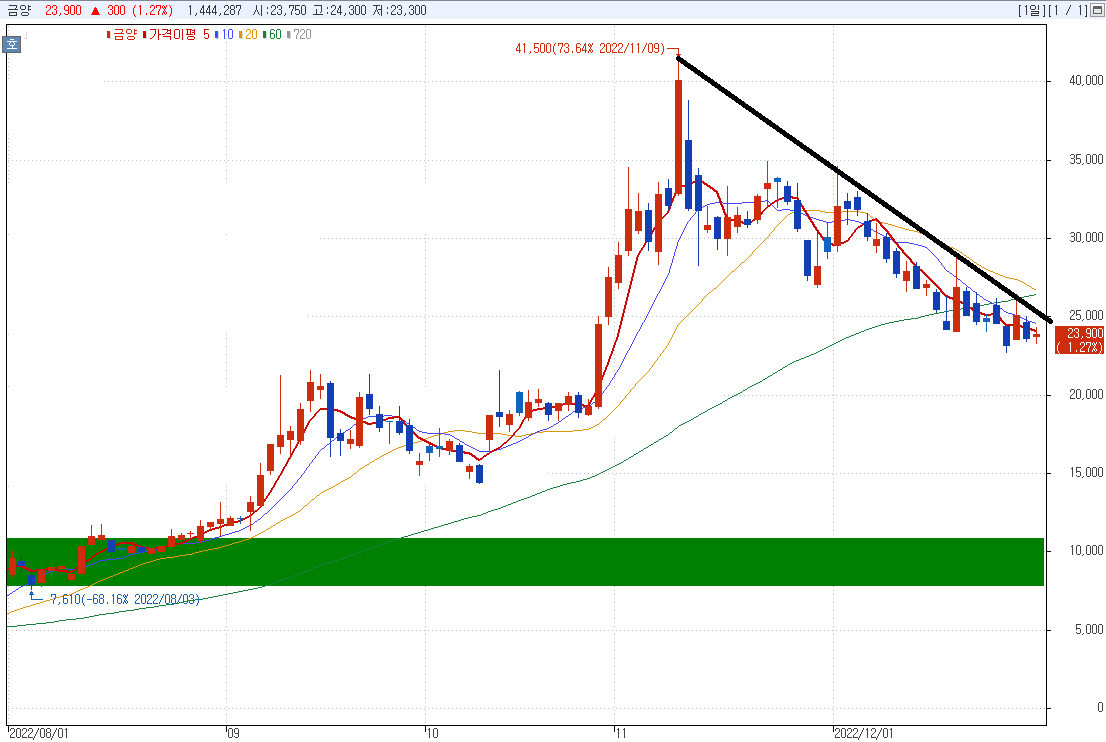Click the 금양 stock name in header
This screenshot has width=1106, height=742.
[19, 11]
